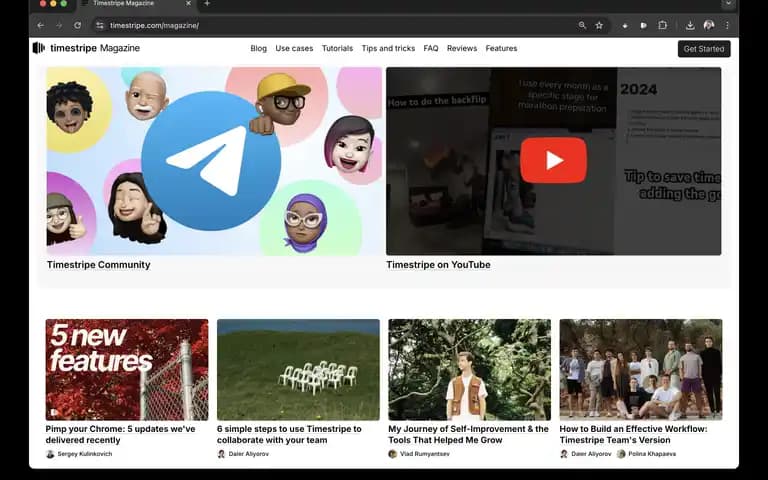
Task: Click the white chairs on grass thumbnail
Action: tap(298, 370)
